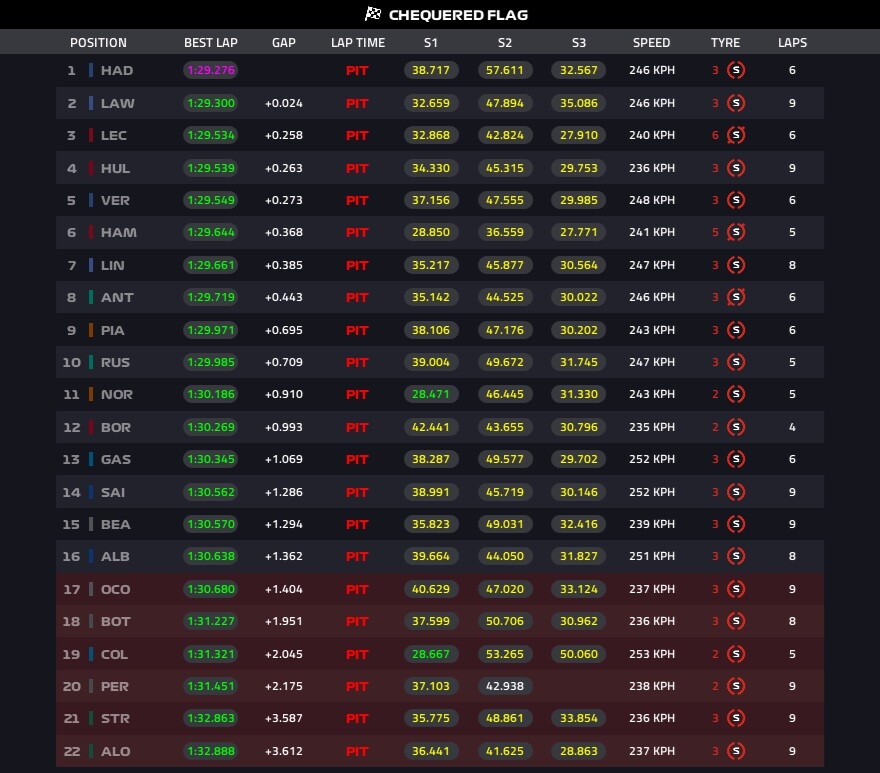
Task: Click the GAP column header
Action: (x=283, y=43)
